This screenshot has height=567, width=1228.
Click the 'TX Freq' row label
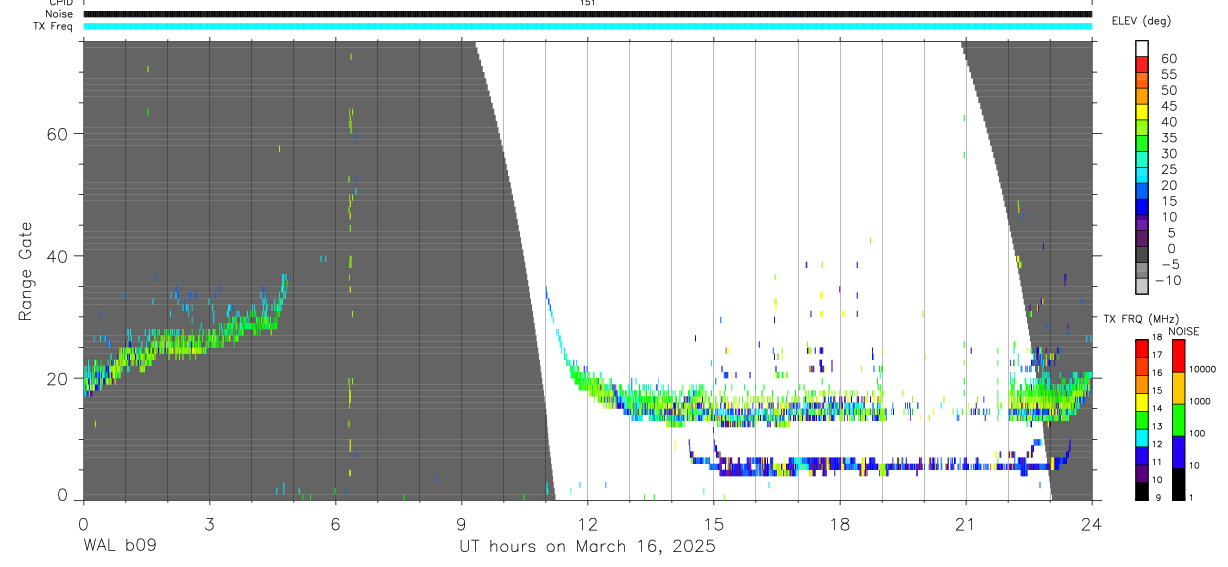[53, 26]
